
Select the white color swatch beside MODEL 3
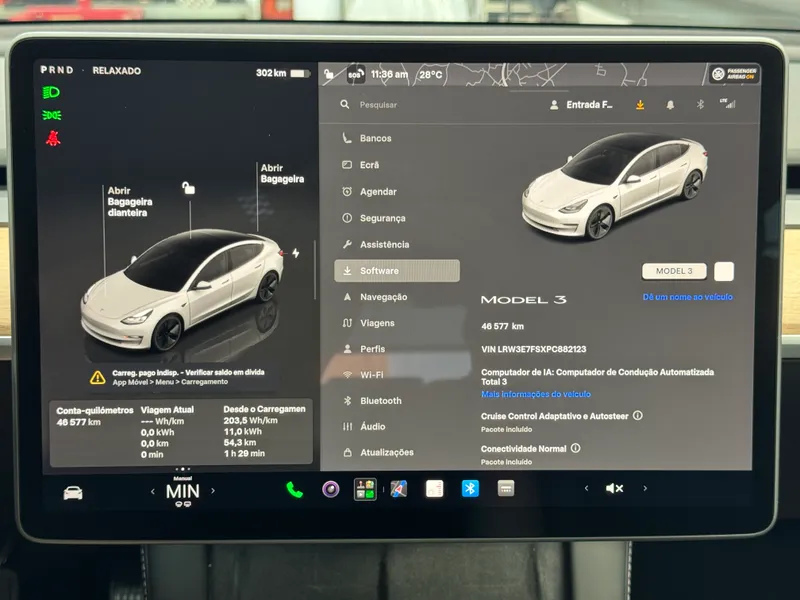724,272
